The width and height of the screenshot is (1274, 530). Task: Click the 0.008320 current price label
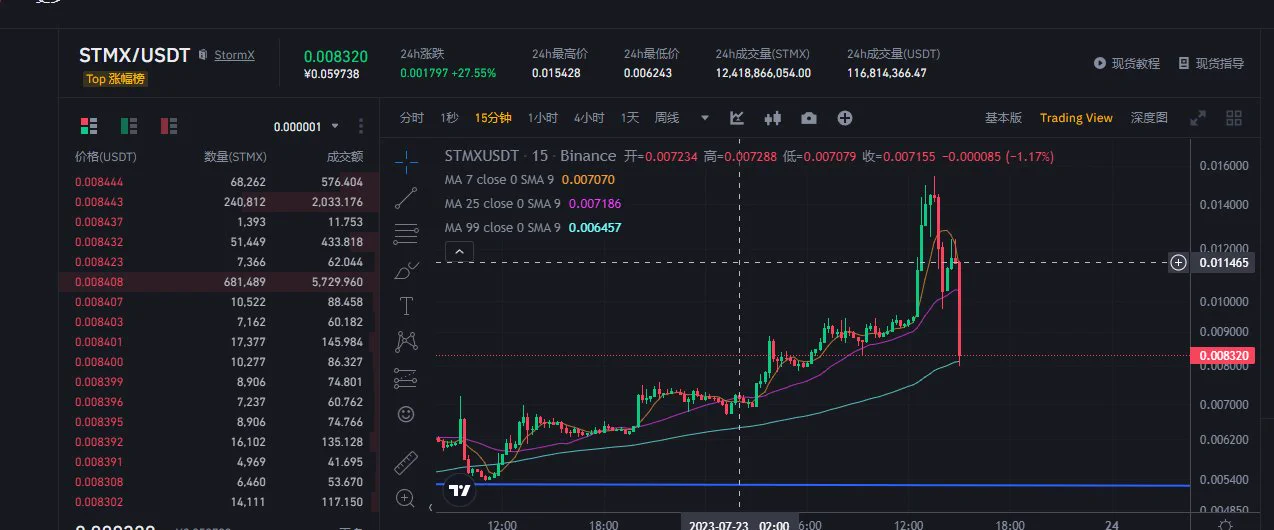click(1223, 355)
